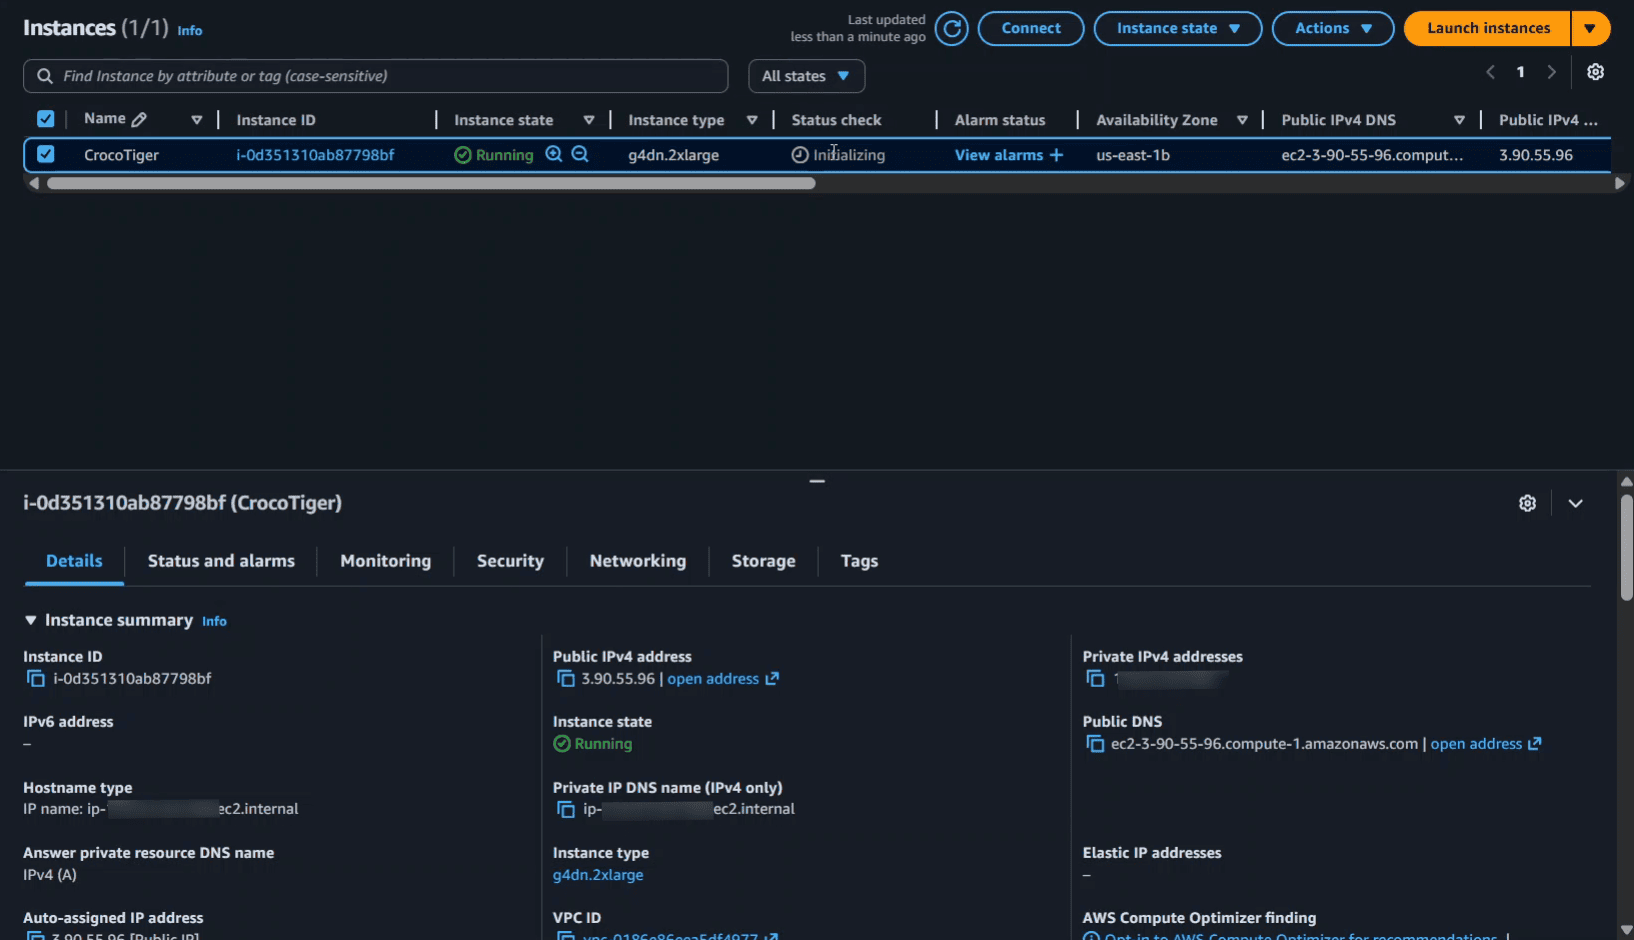This screenshot has height=940, width=1634.
Task: Open the i-0d351310ab87798bf instance link
Action: click(x=315, y=155)
